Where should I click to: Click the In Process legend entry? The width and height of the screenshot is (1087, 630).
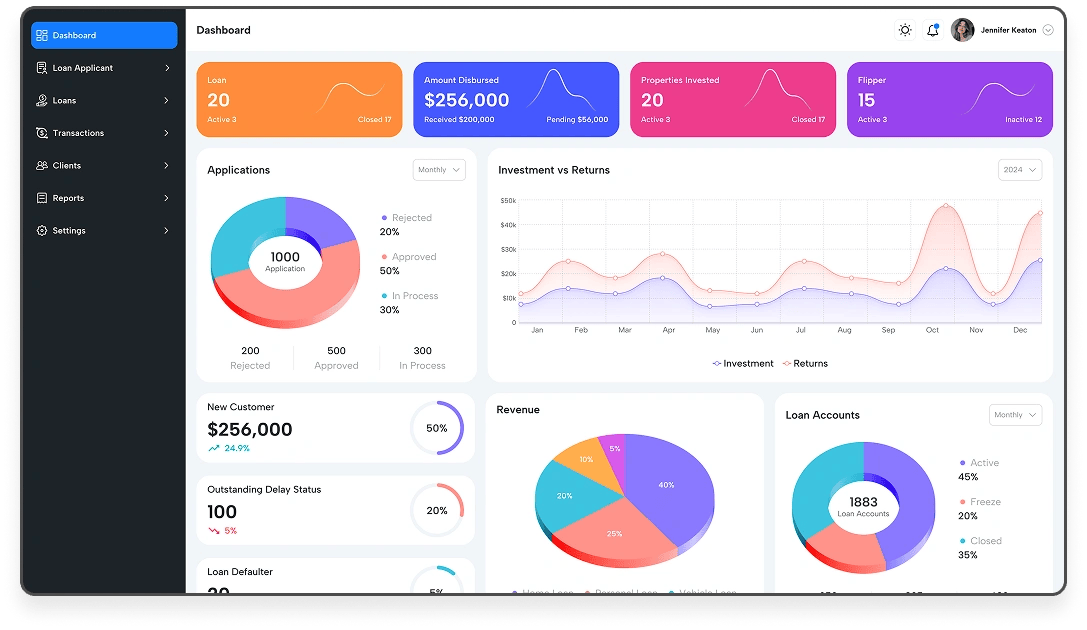(x=410, y=296)
